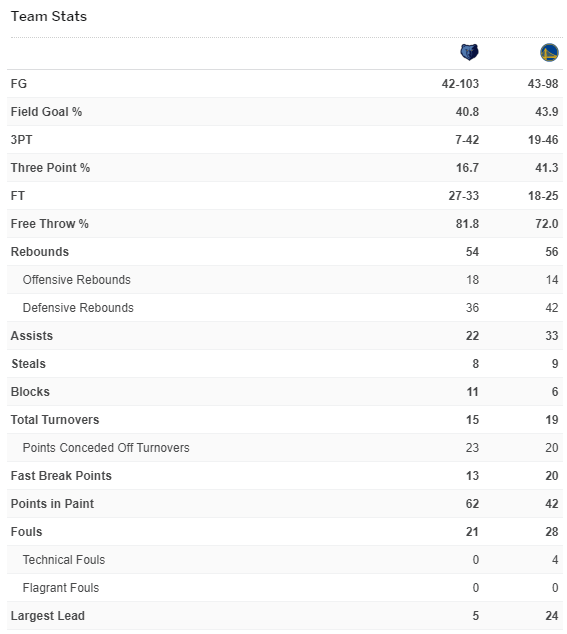Click the Defensive Rebounds sub-row label
Viewport: 567px width, 634px height.
pyautogui.click(x=78, y=308)
